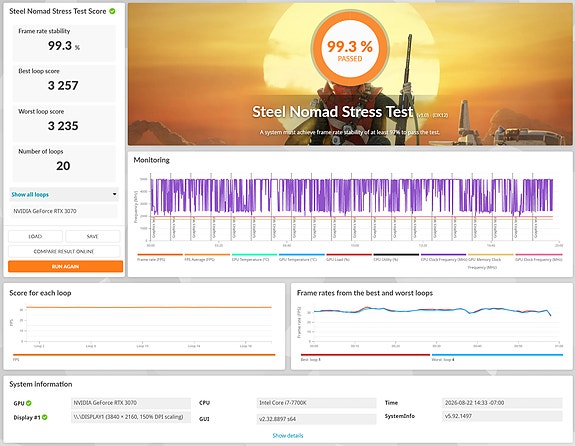Click the Intel Core i7-7700K CPU field
Viewport: 575px width, 446px height.
point(316,403)
